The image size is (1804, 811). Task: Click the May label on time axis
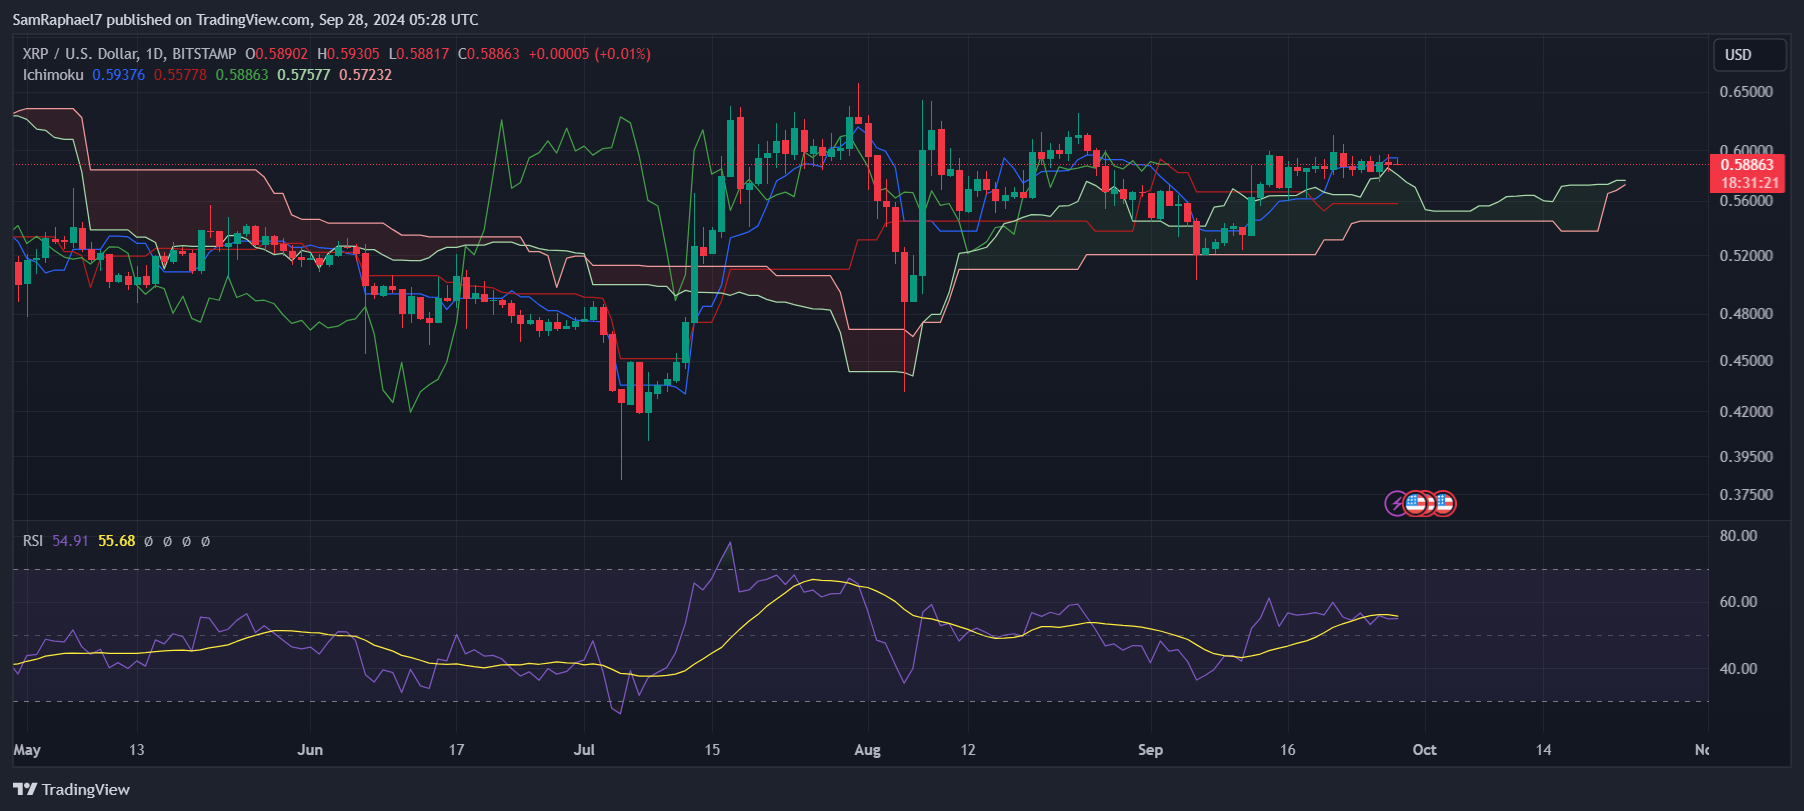[27, 750]
